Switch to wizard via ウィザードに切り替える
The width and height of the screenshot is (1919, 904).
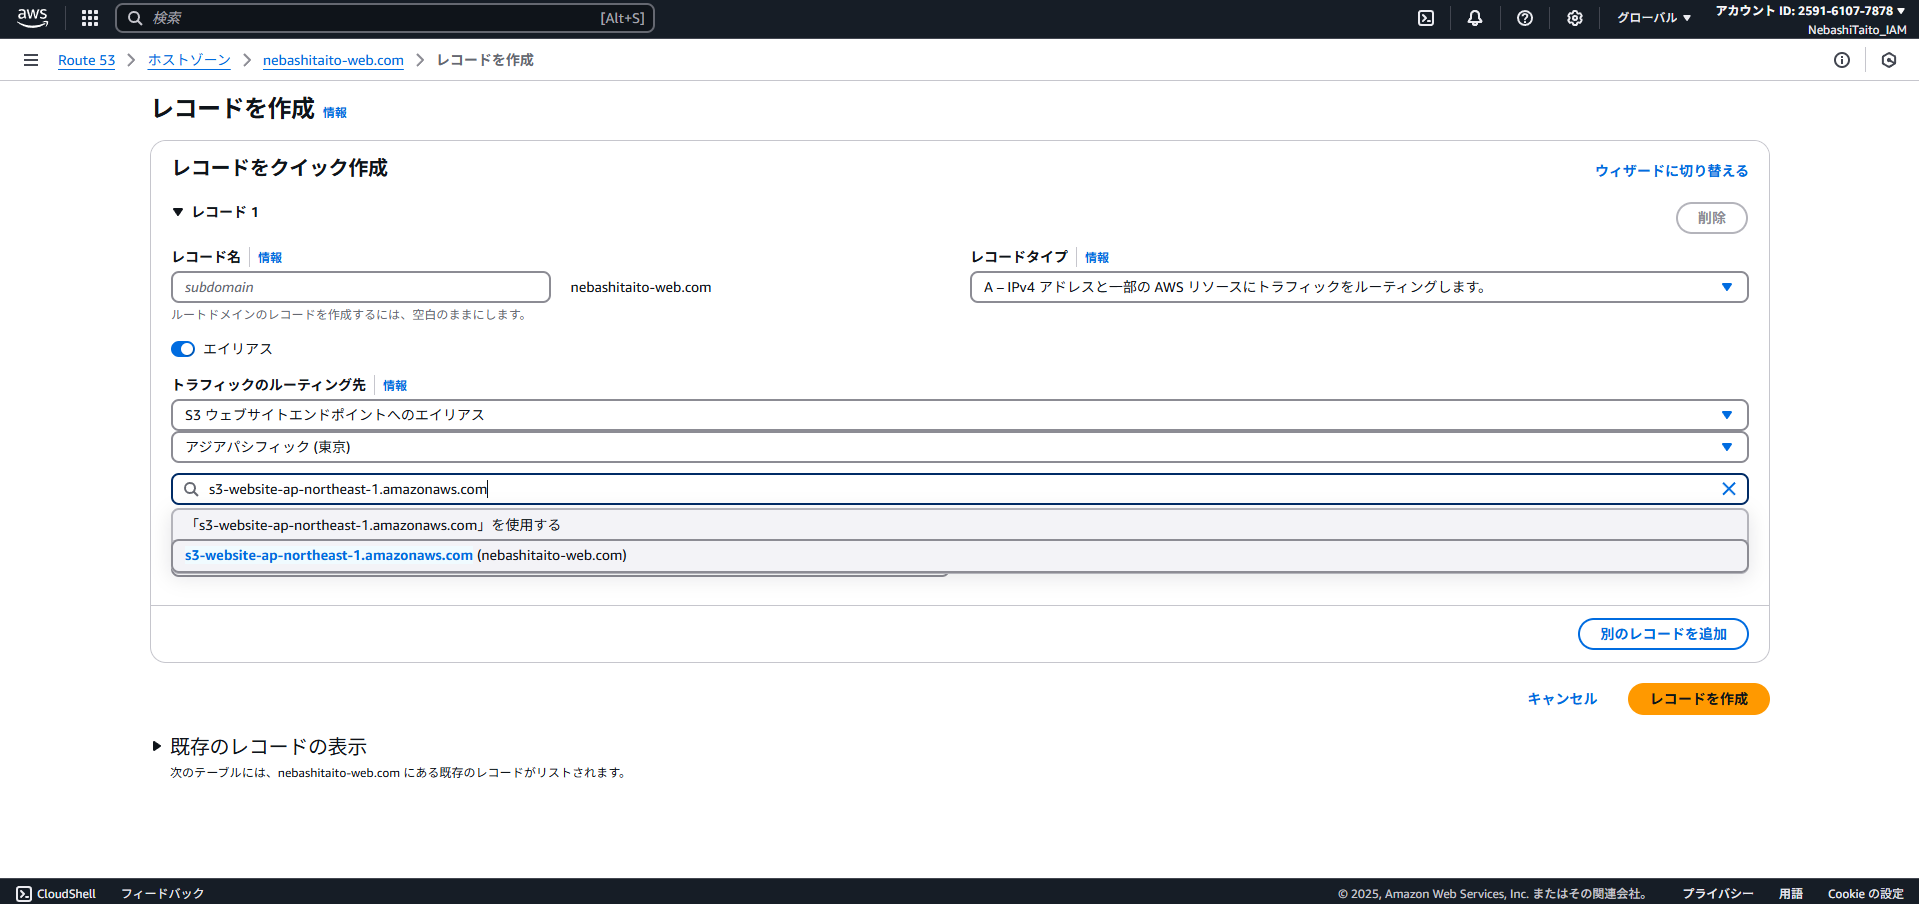[1671, 171]
